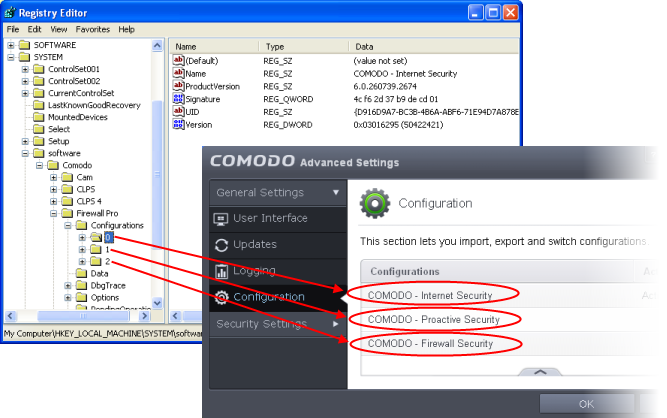
Task: Open the Updates settings page
Action: click(278, 245)
